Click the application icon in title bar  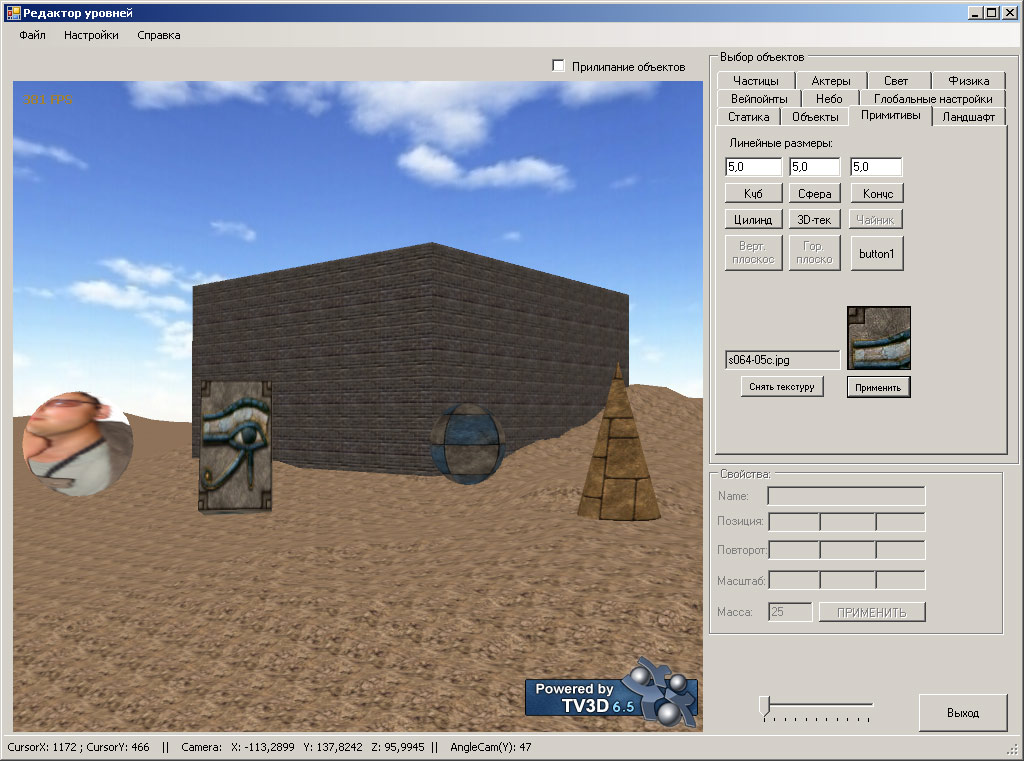tap(13, 12)
